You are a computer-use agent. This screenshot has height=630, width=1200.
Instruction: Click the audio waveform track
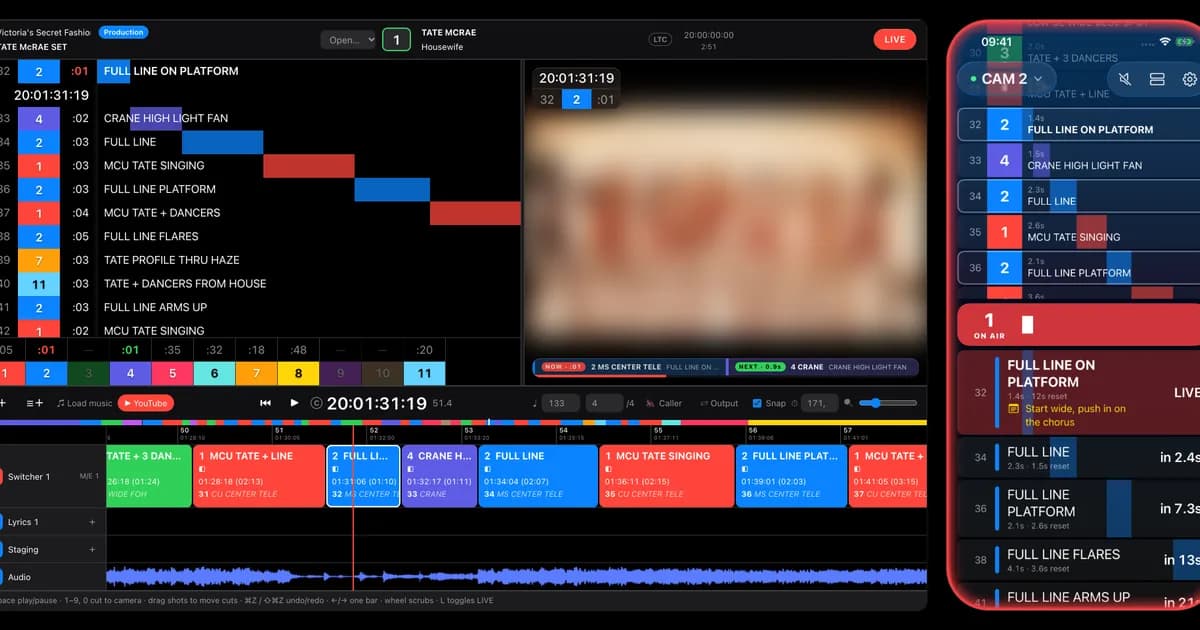[x=516, y=577]
